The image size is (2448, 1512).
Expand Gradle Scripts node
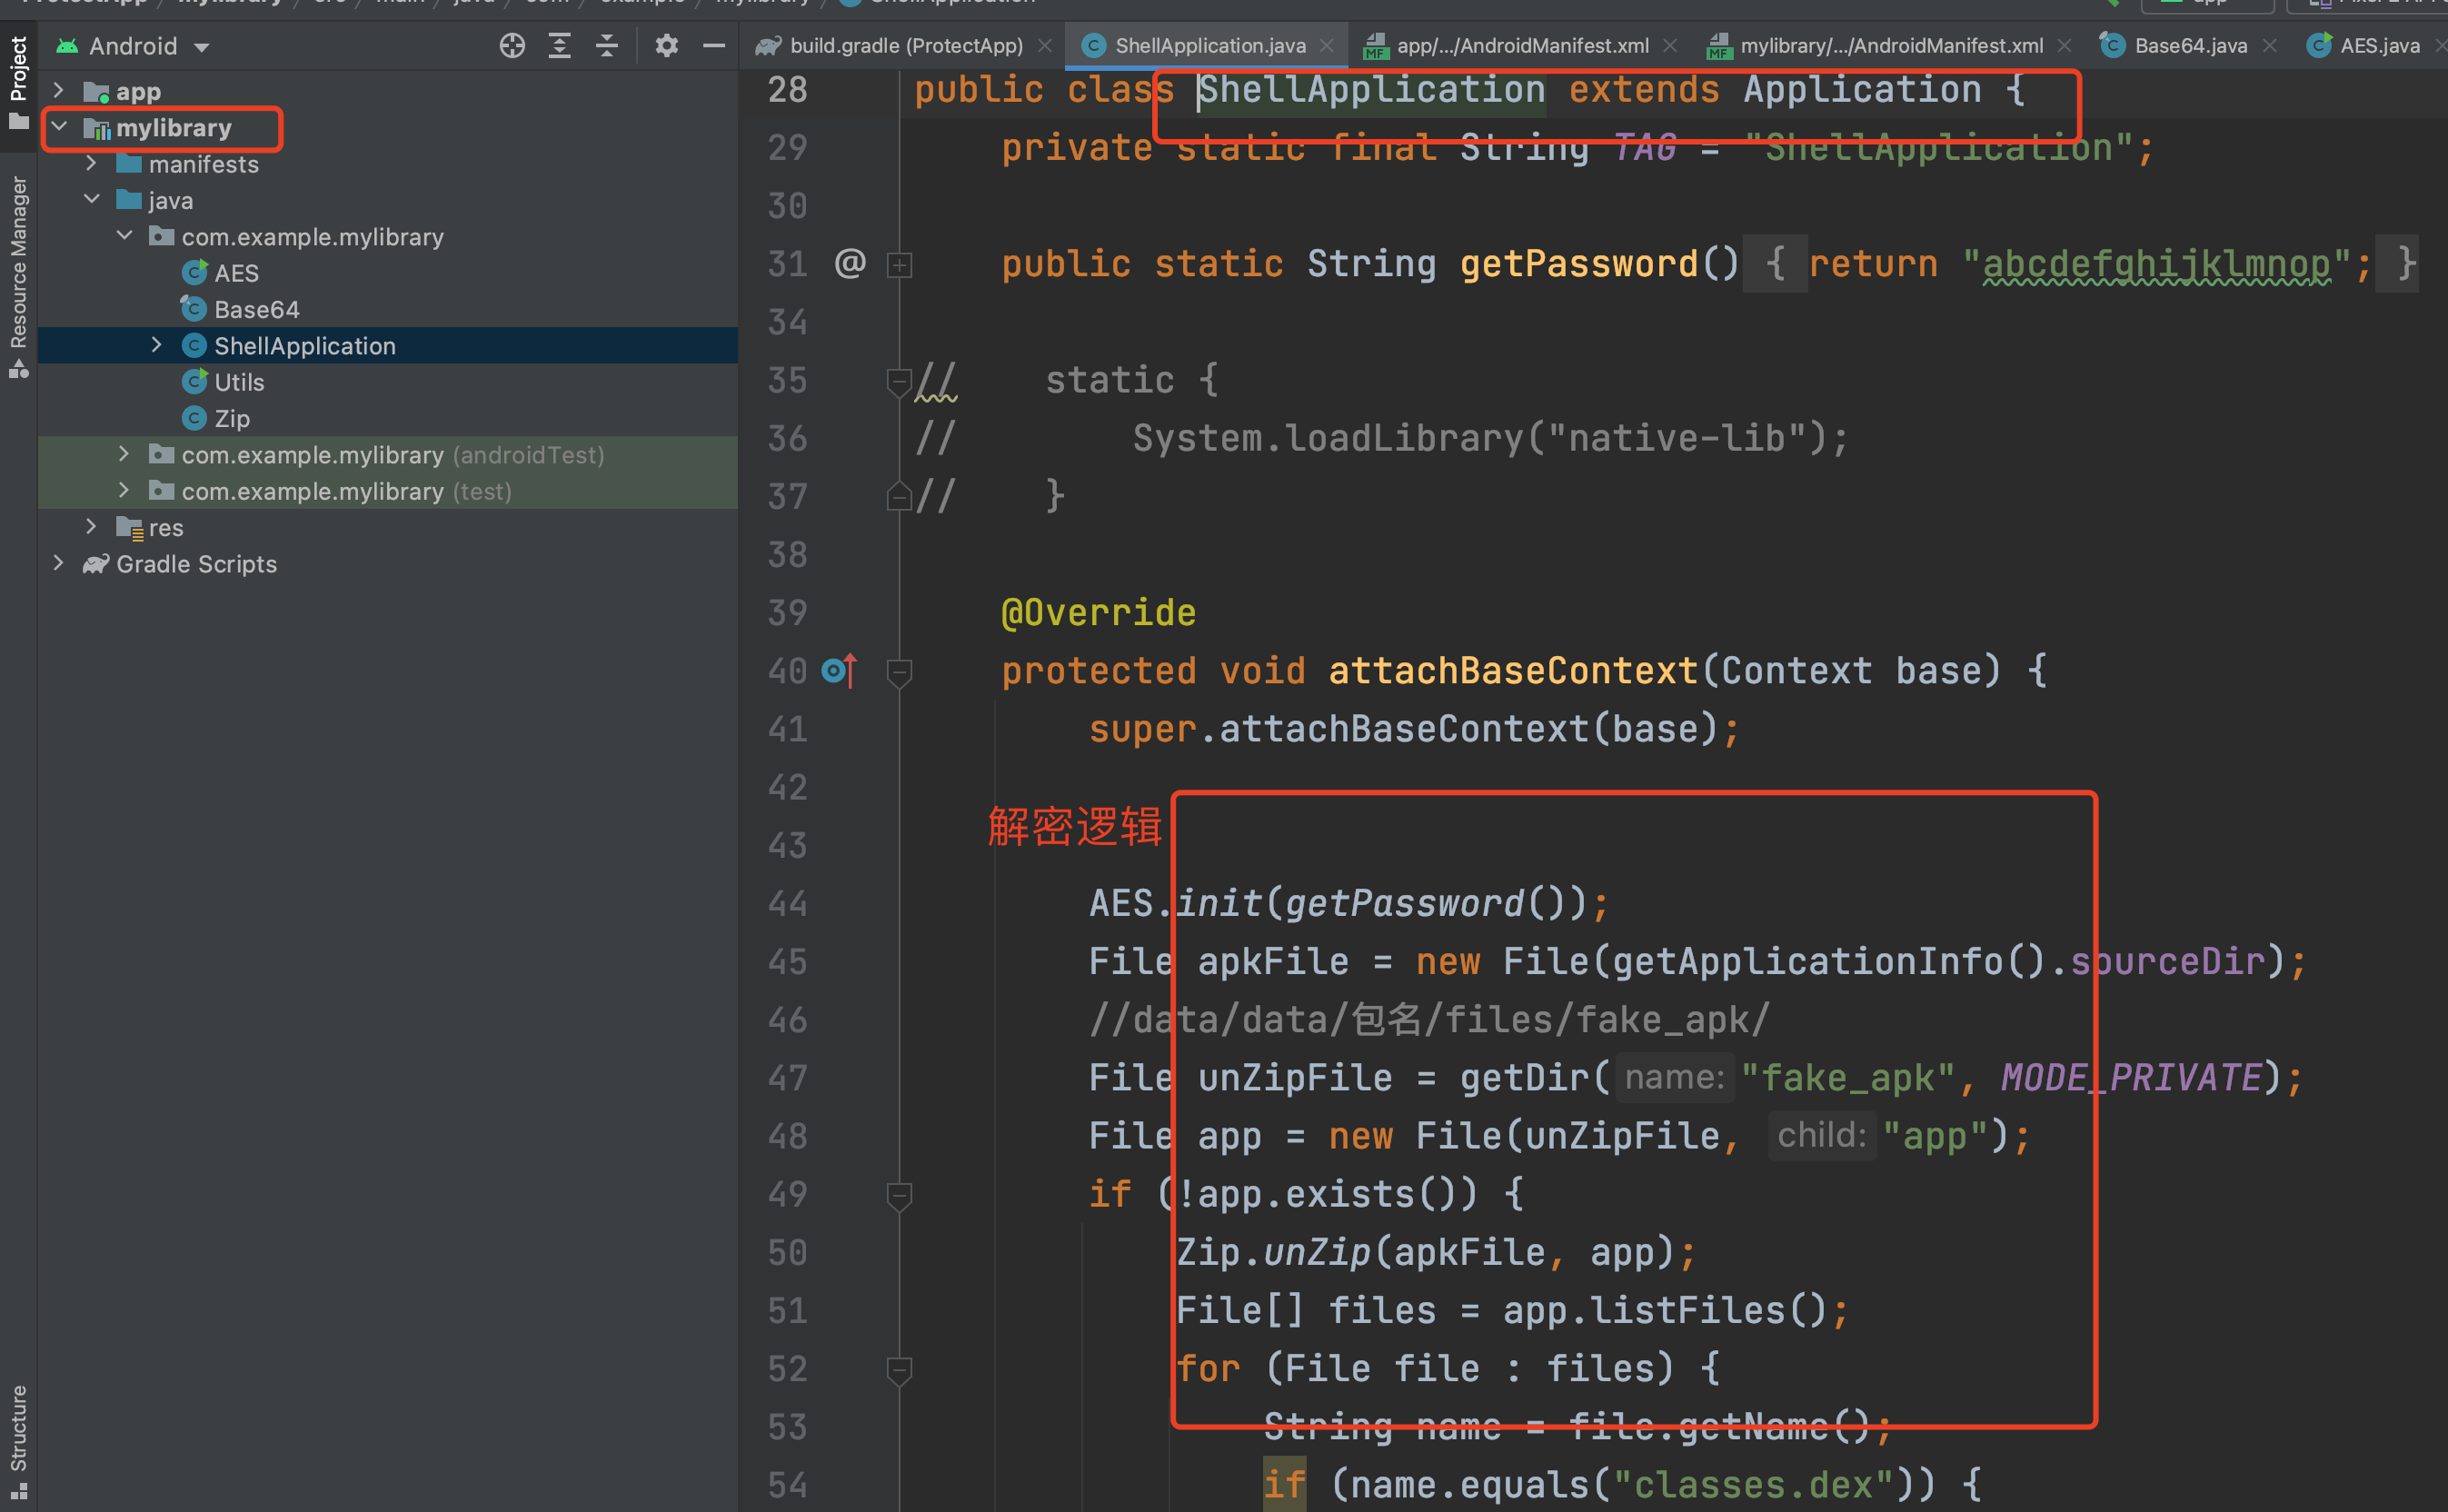(58, 563)
